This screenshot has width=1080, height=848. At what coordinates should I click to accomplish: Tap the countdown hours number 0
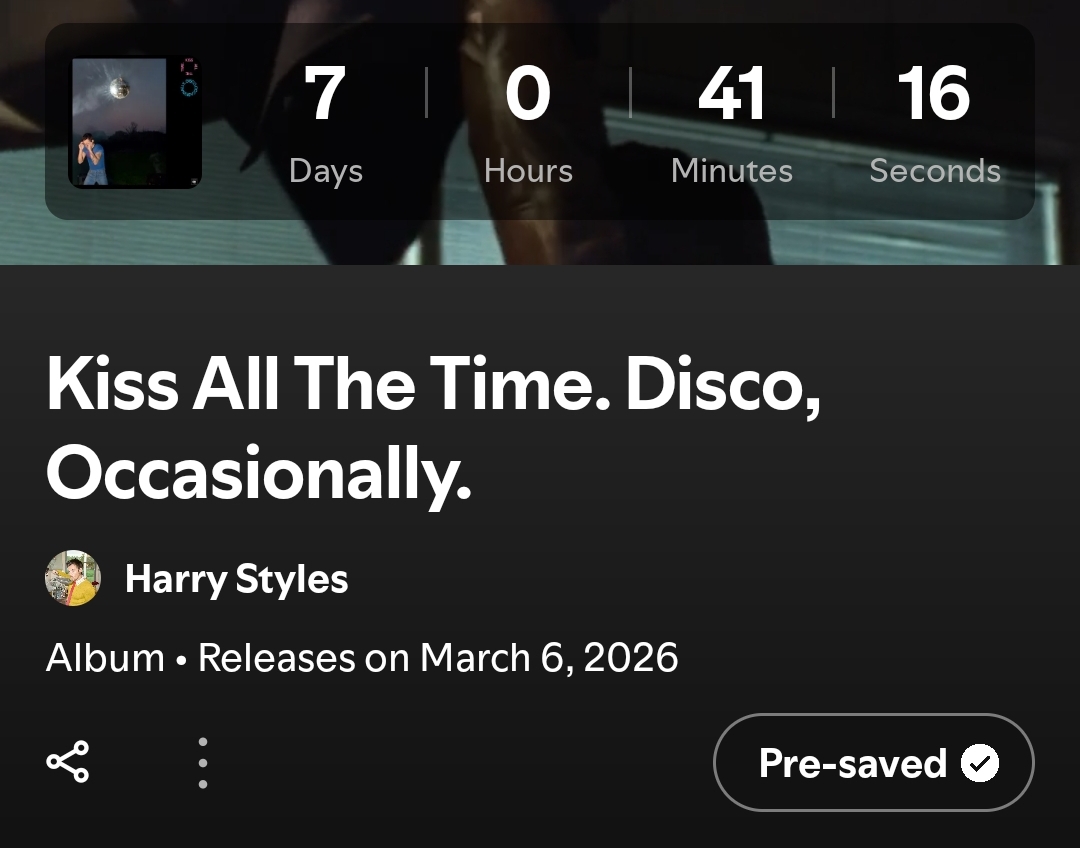click(528, 95)
